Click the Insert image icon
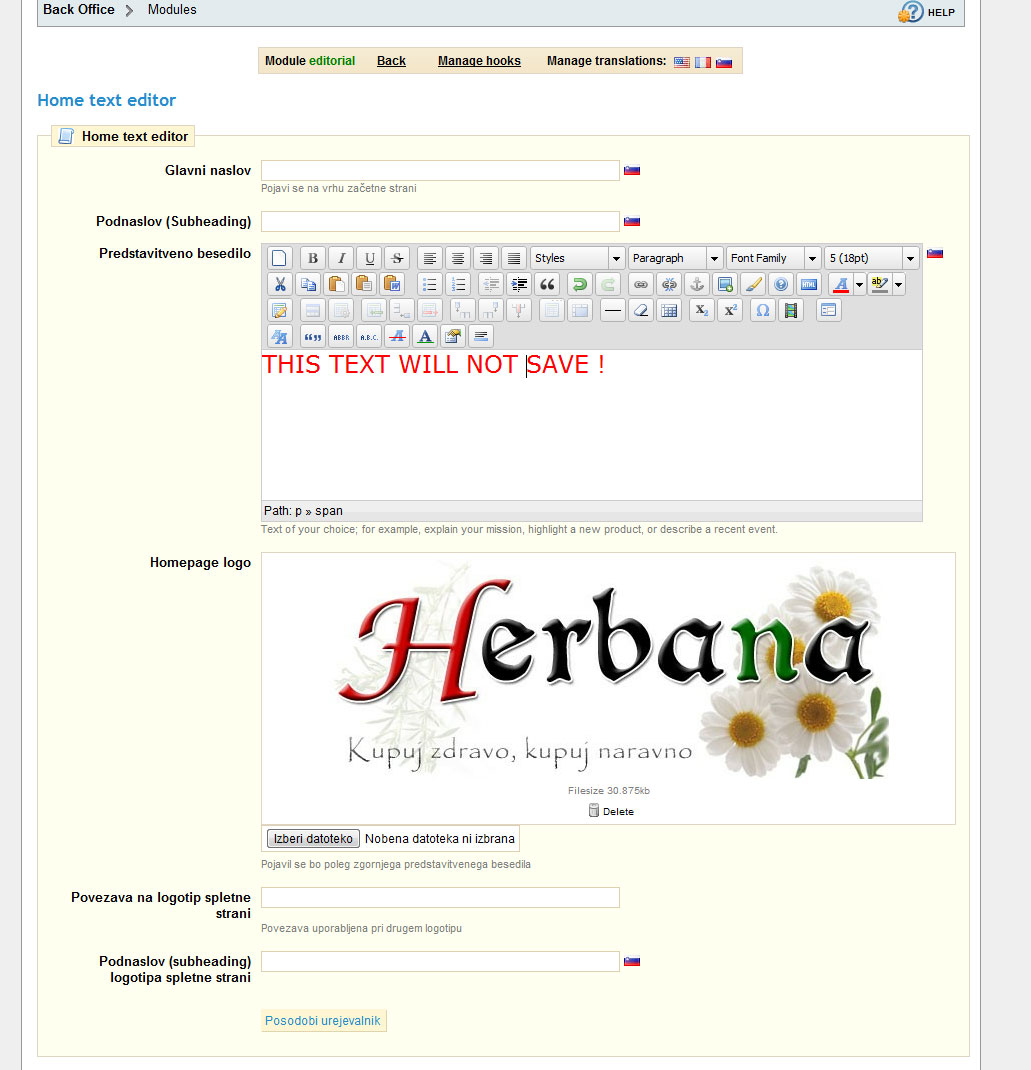 point(725,284)
